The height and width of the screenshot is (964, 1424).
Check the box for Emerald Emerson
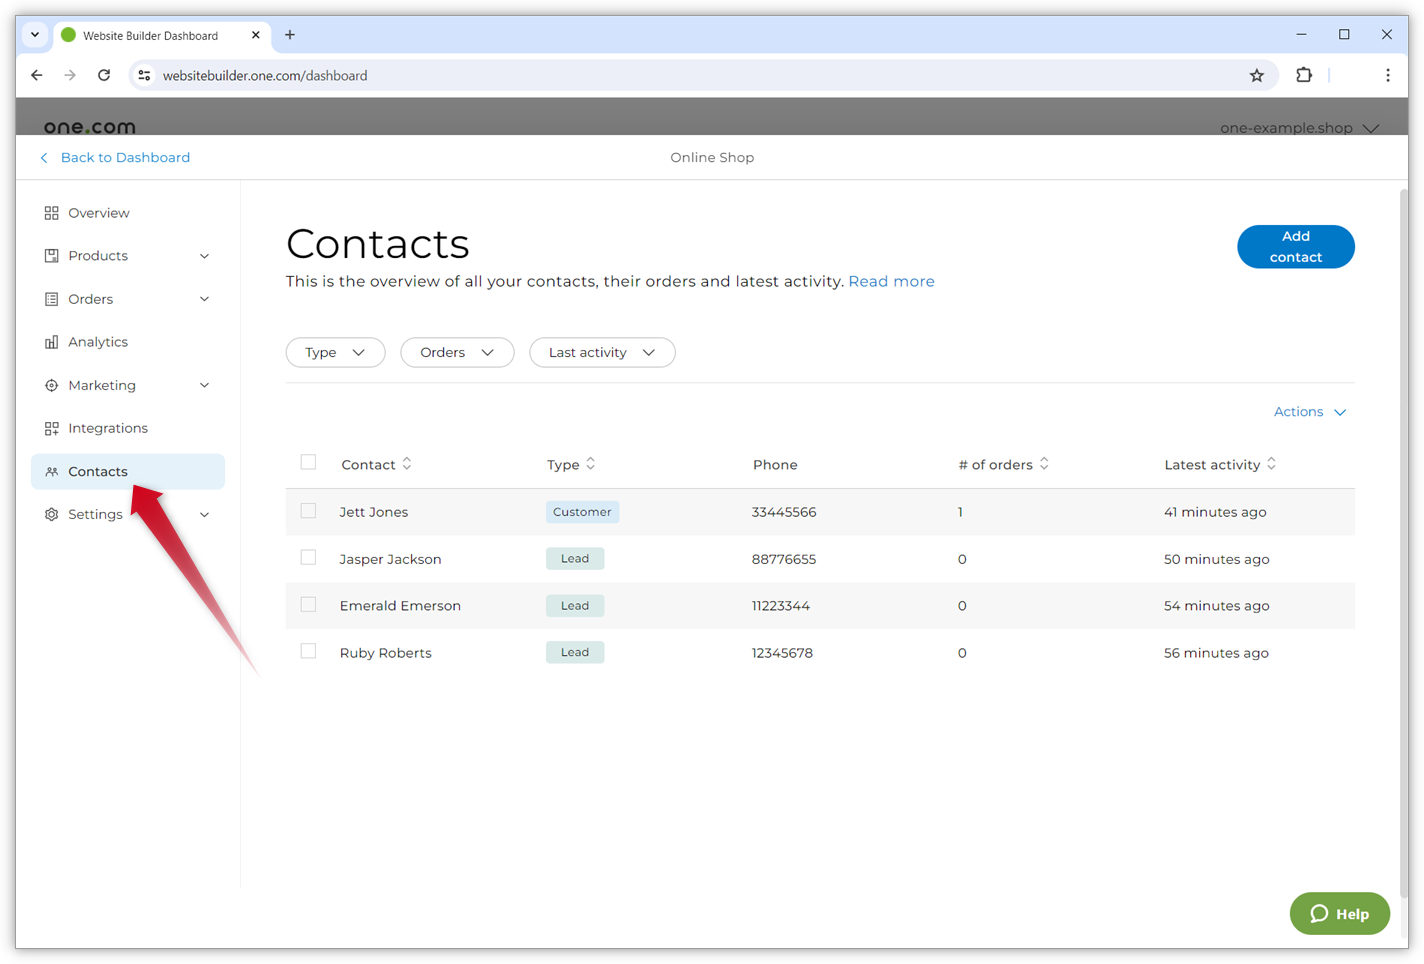(x=308, y=605)
